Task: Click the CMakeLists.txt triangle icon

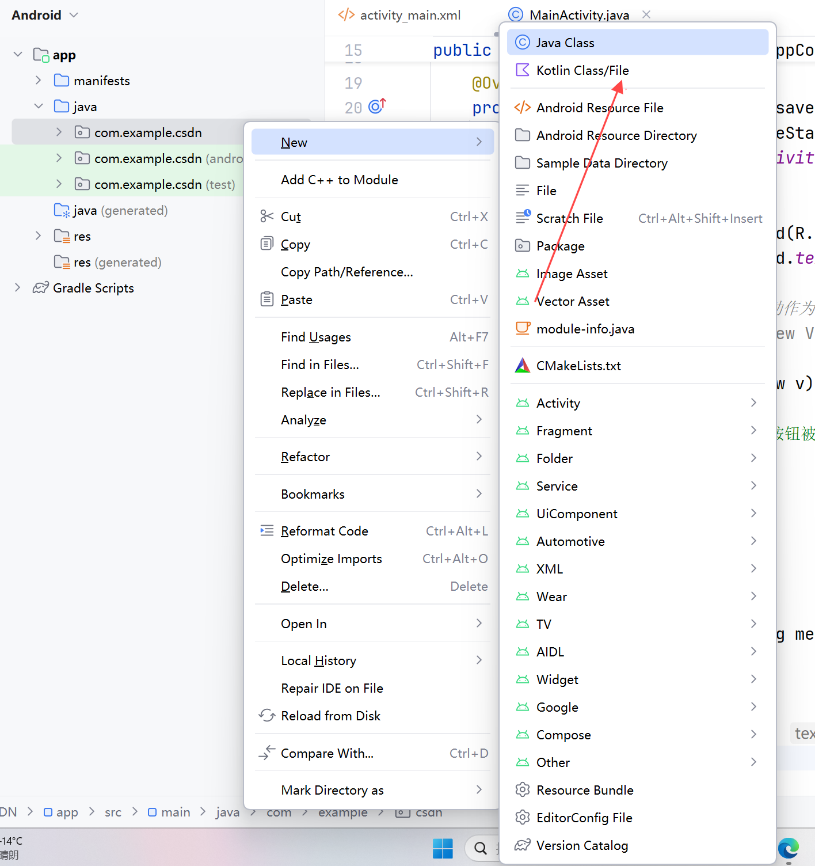Action: [522, 365]
